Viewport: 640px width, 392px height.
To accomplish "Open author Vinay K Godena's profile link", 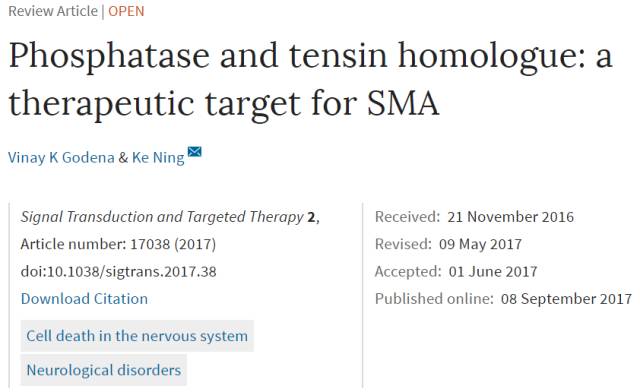I will (x=61, y=158).
